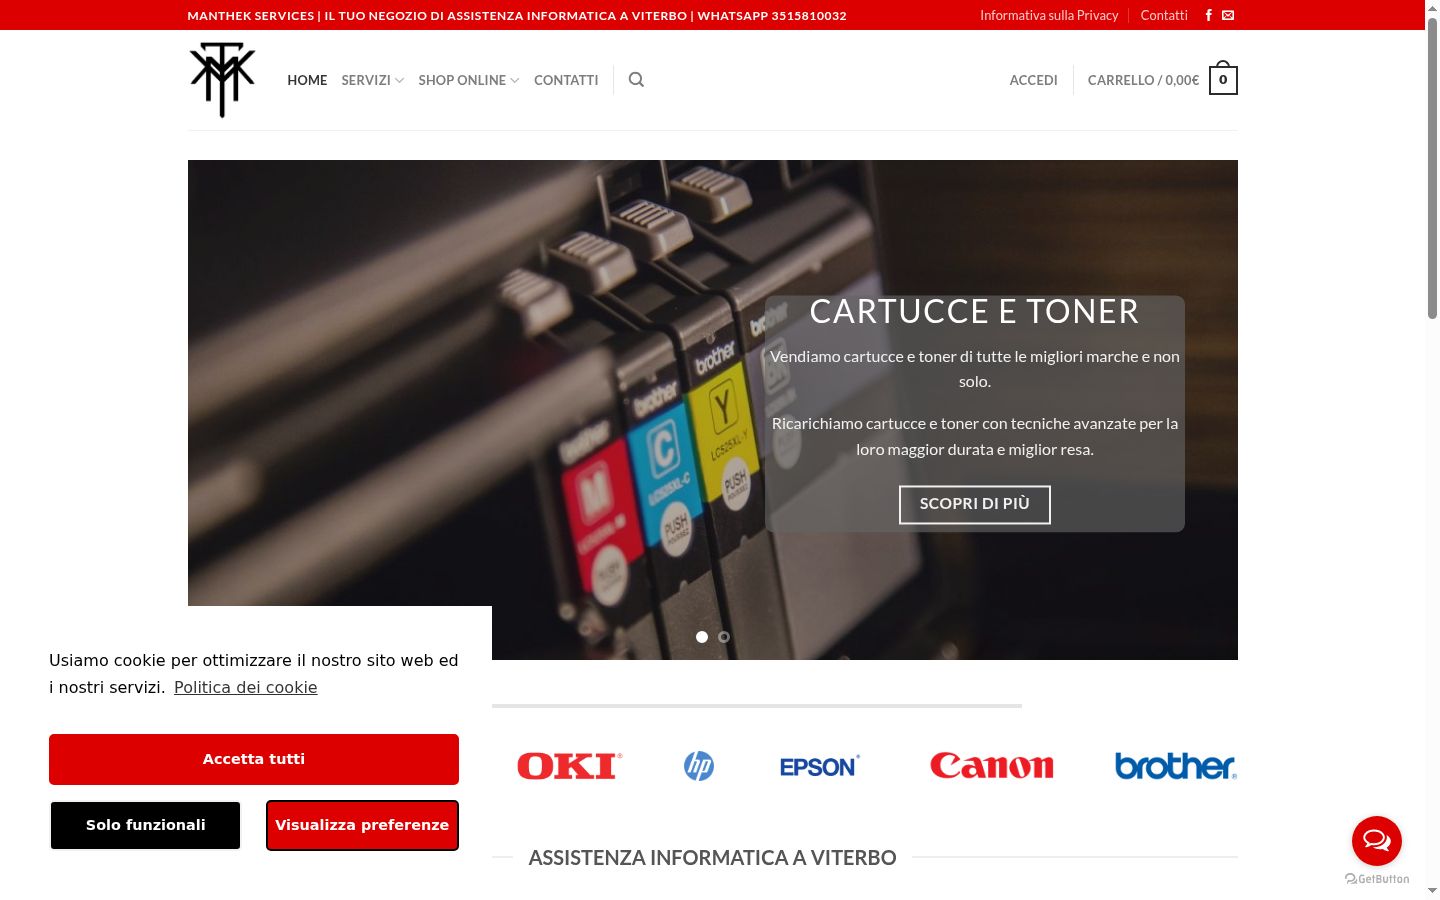Click the Brother brand logo
1440x900 pixels.
pos(1176,766)
